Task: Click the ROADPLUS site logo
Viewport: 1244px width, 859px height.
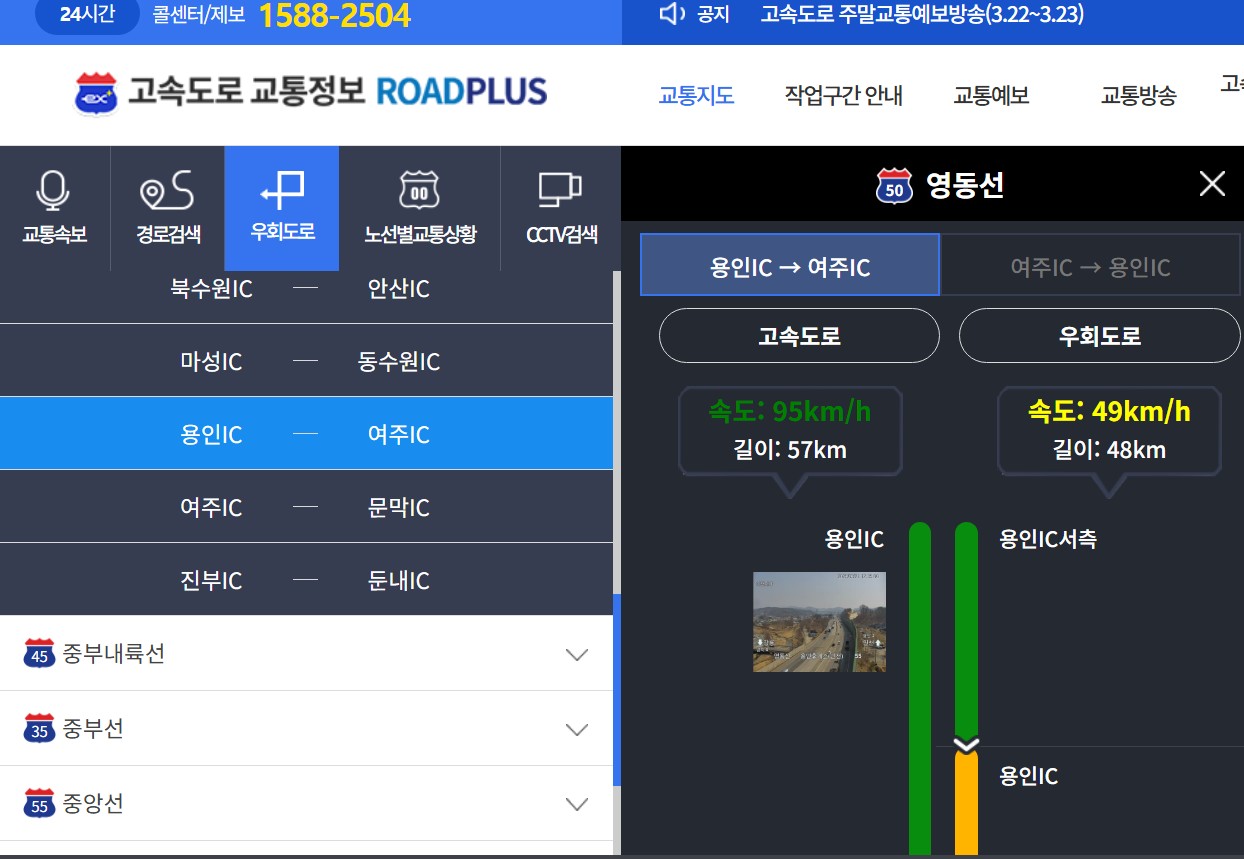Action: tap(310, 93)
